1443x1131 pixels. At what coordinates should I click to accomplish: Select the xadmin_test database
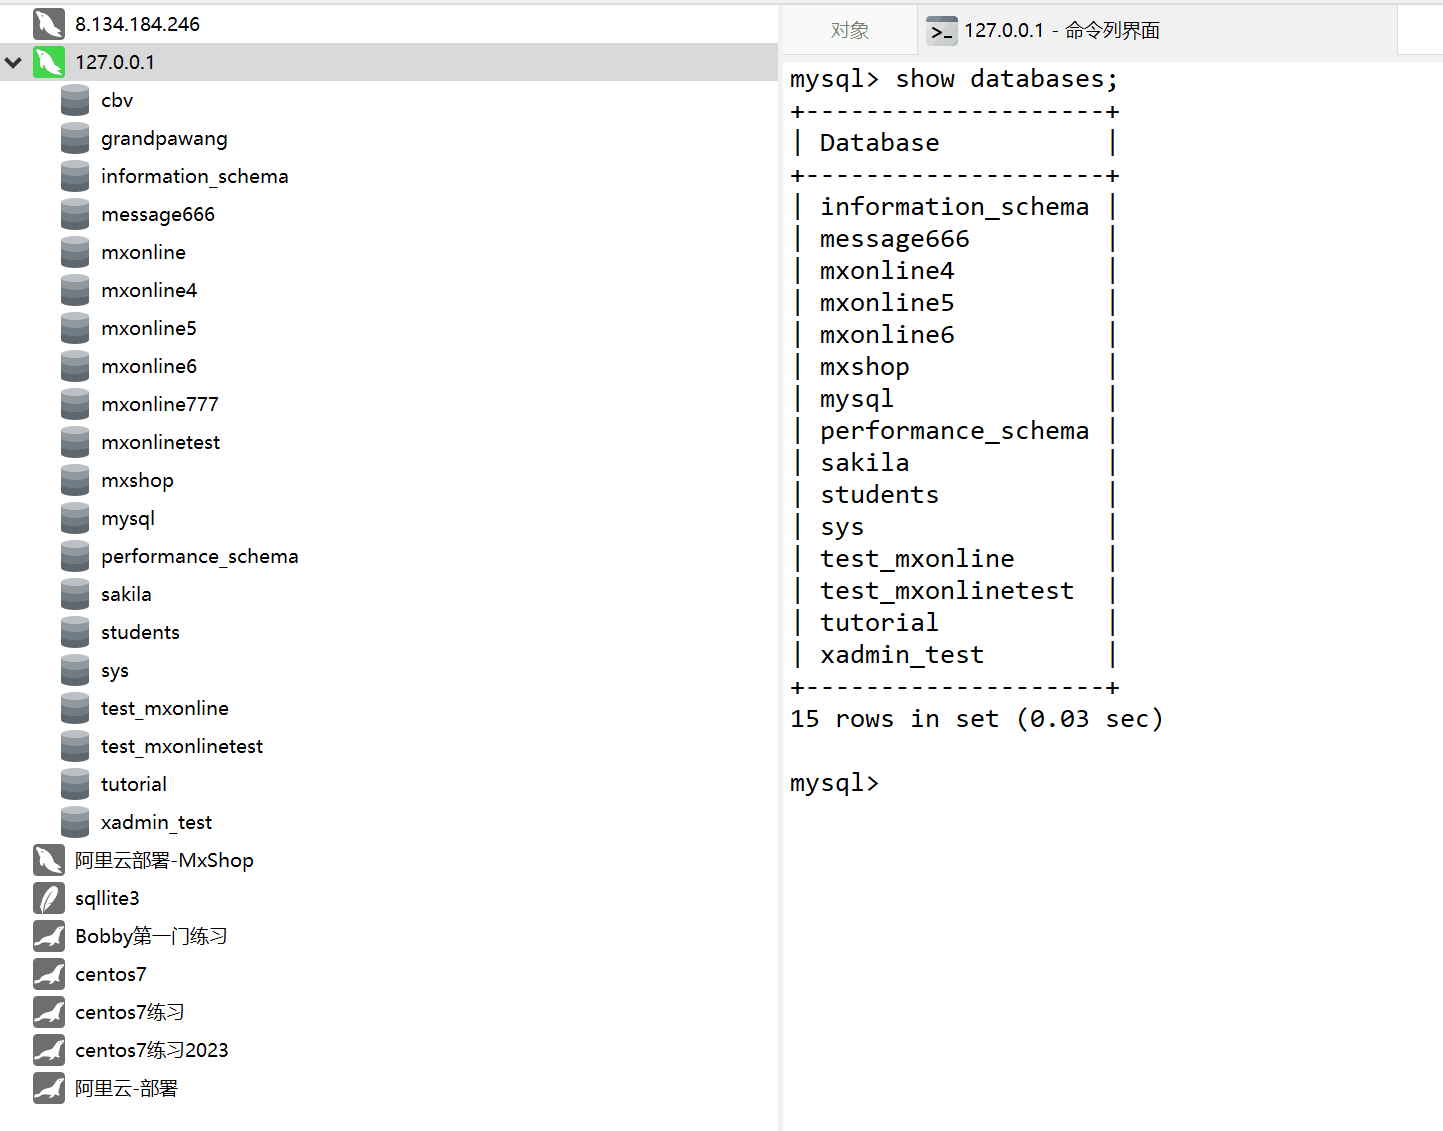pyautogui.click(x=156, y=822)
